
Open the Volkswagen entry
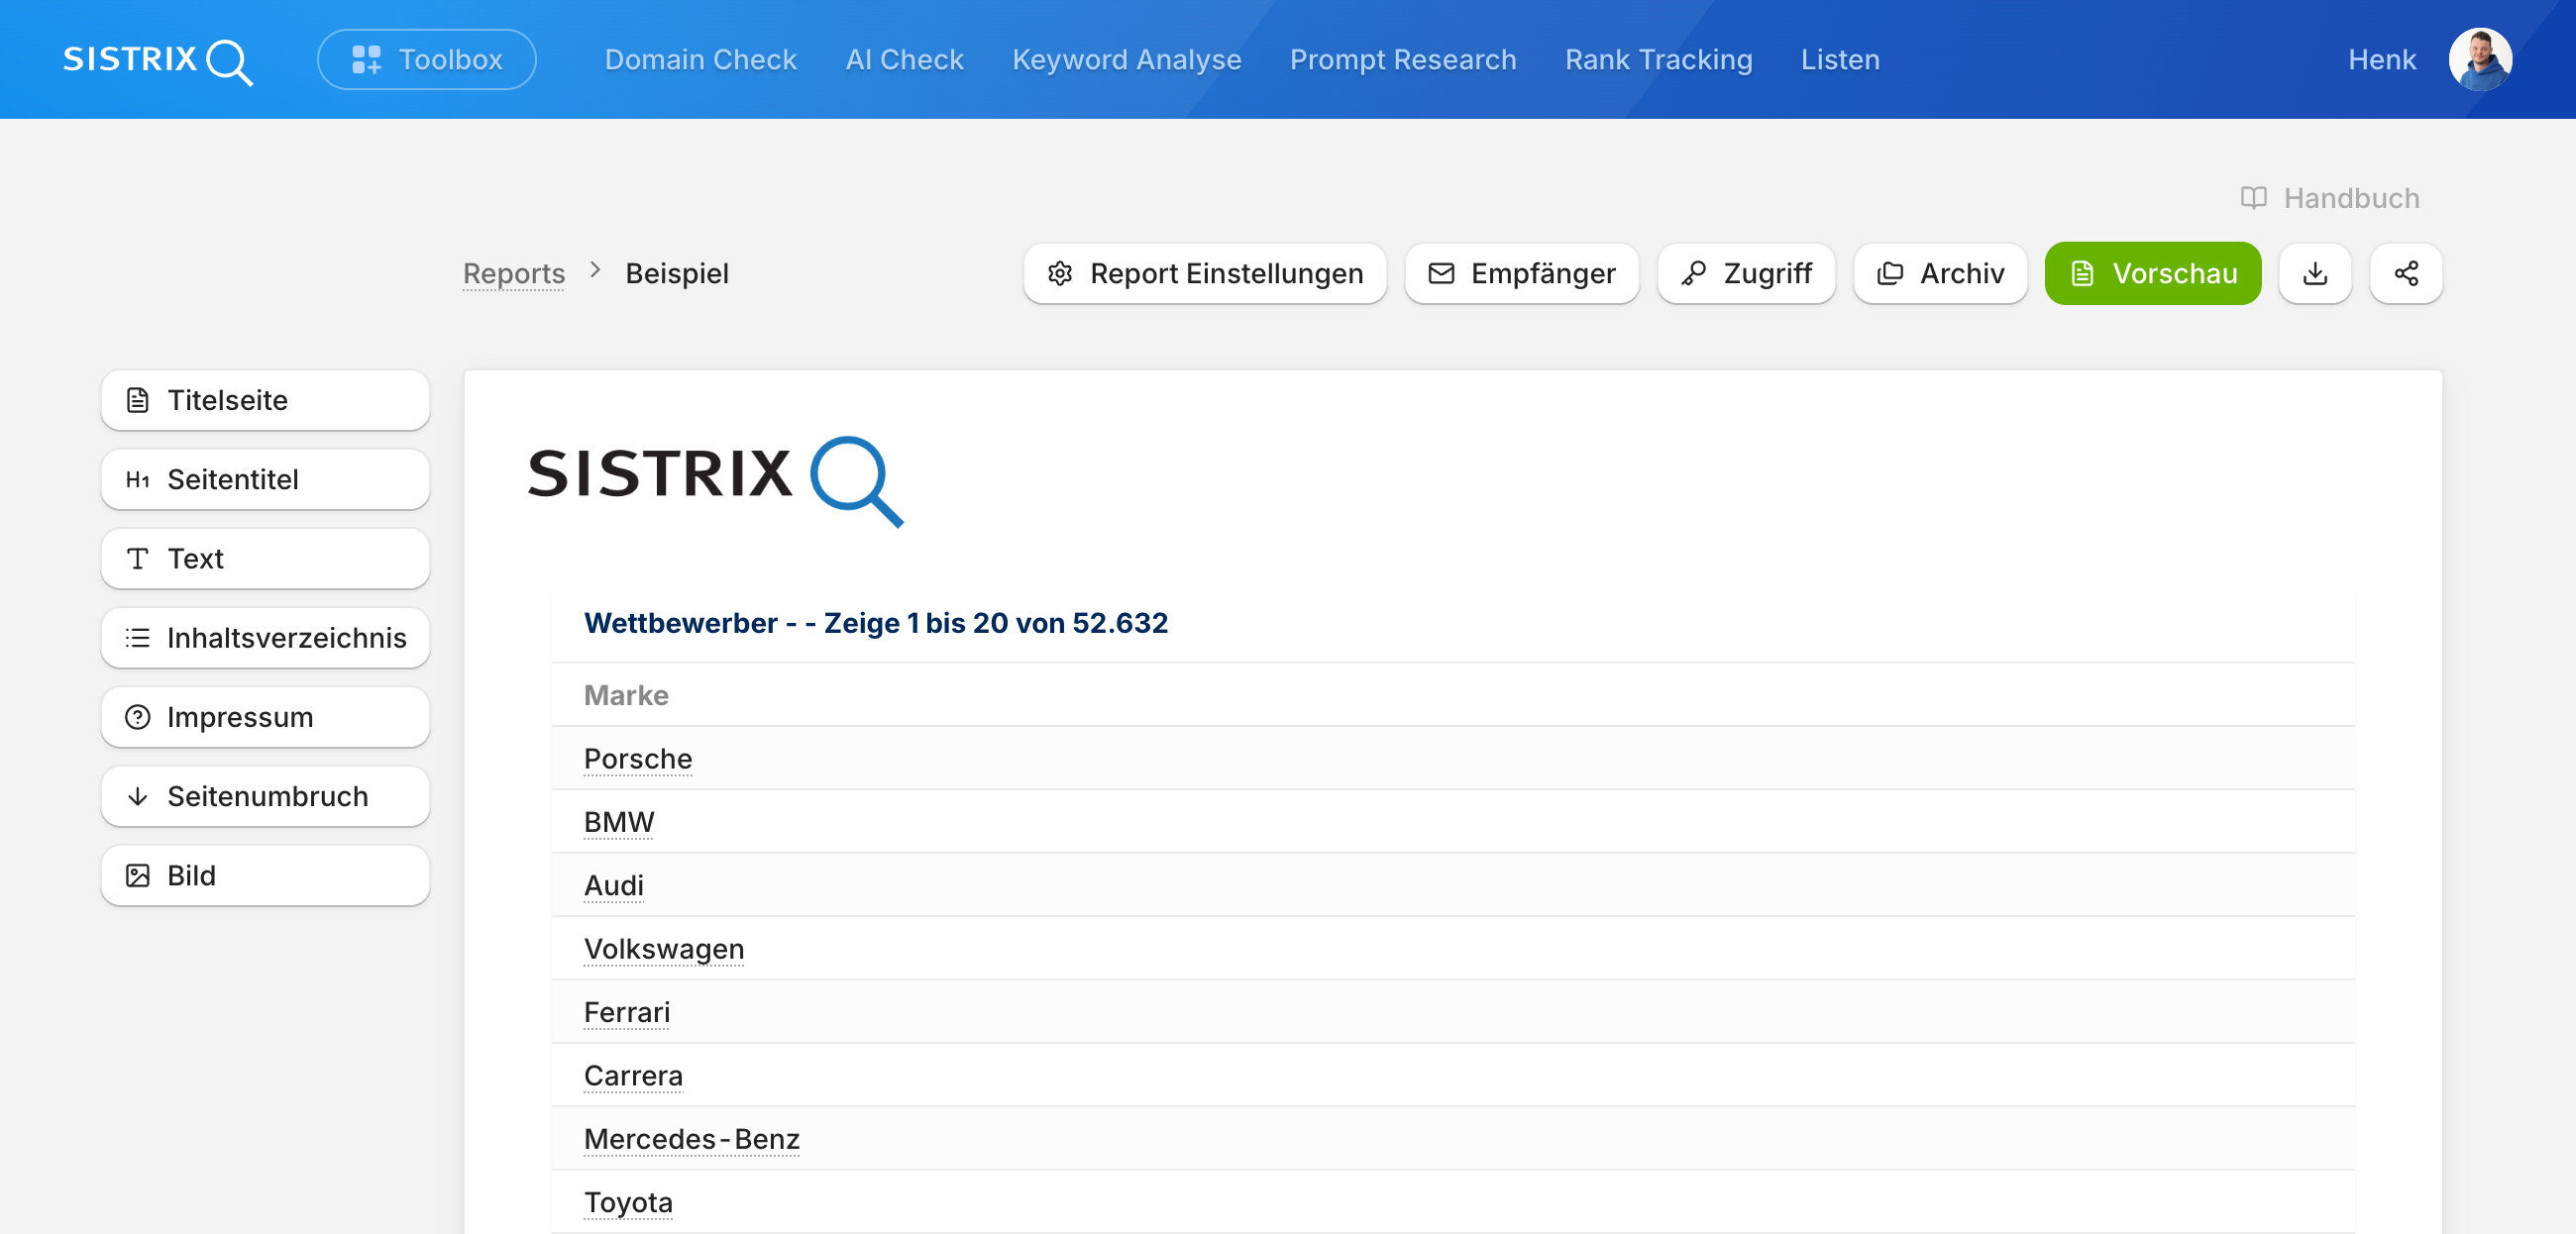click(664, 949)
